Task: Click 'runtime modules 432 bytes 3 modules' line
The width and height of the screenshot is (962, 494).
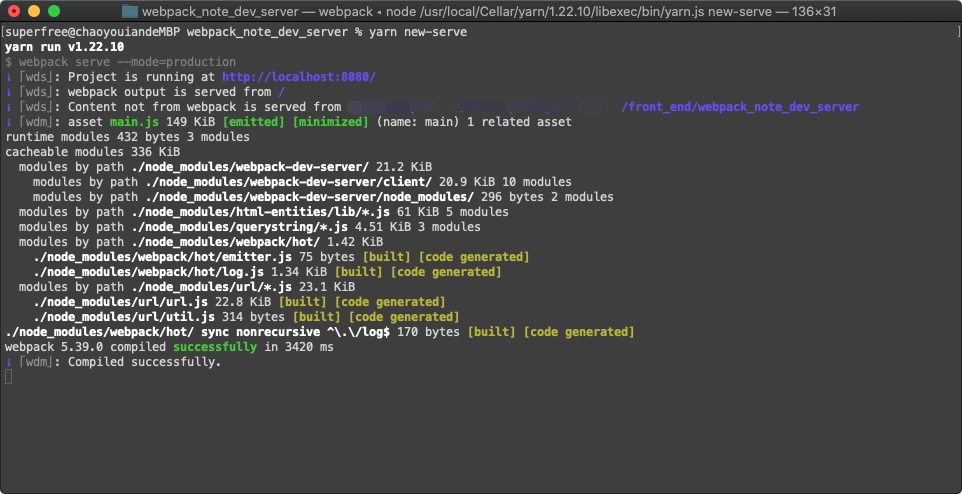Action: click(x=127, y=137)
